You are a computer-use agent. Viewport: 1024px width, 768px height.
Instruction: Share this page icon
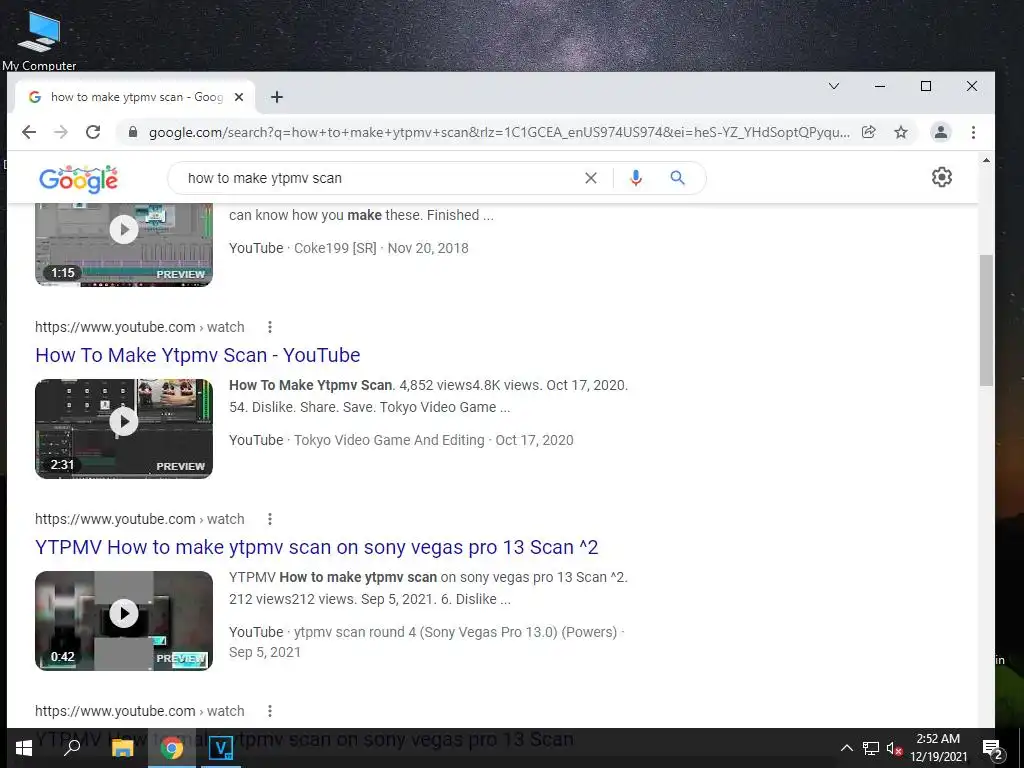point(869,133)
